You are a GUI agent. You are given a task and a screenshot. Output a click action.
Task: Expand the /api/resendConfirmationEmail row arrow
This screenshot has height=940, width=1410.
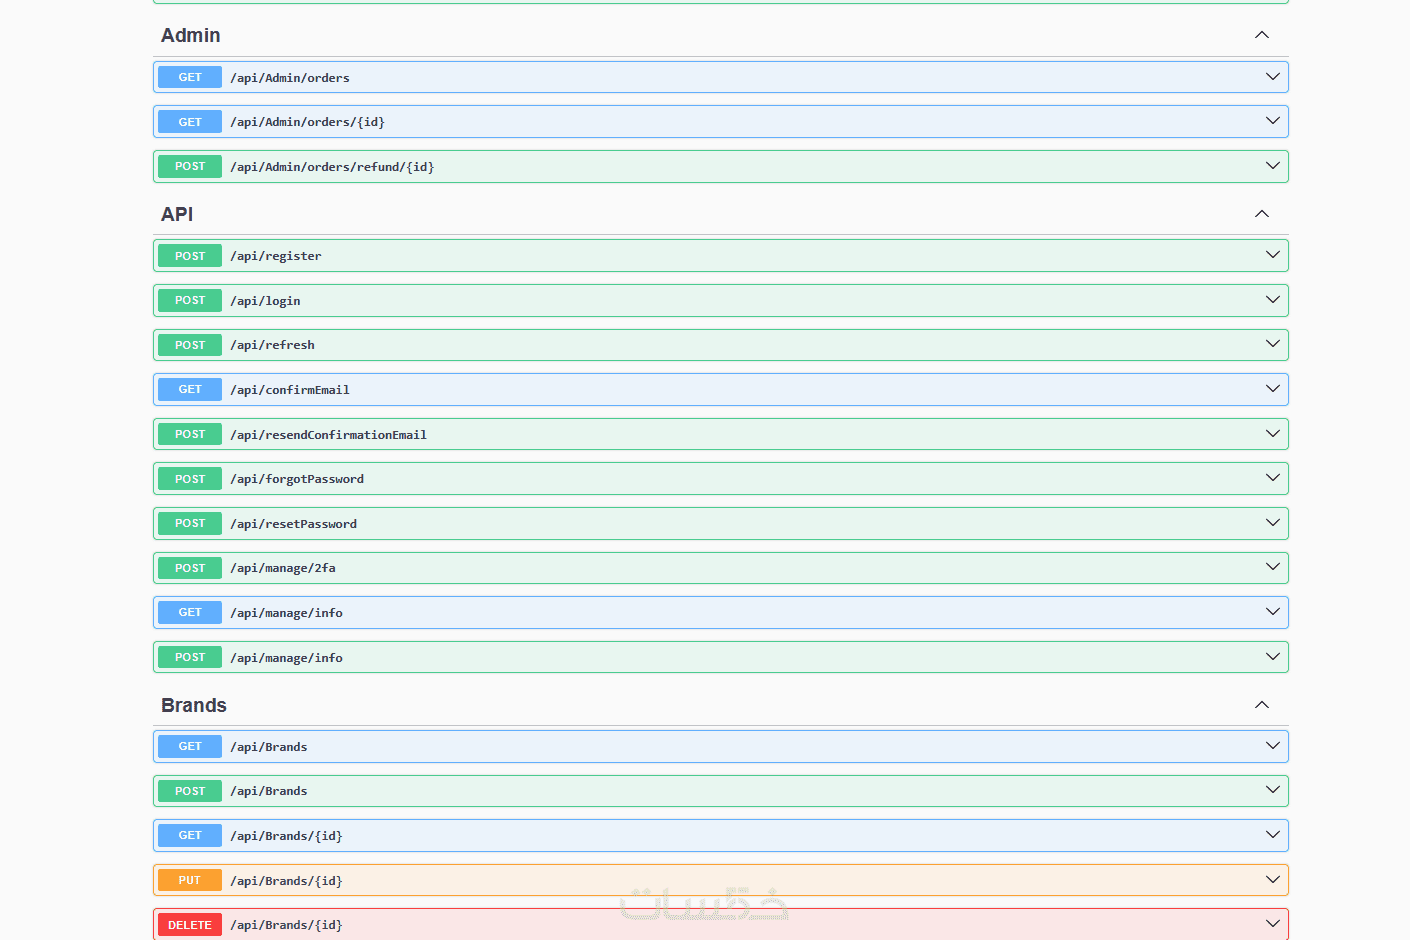coord(1273,434)
